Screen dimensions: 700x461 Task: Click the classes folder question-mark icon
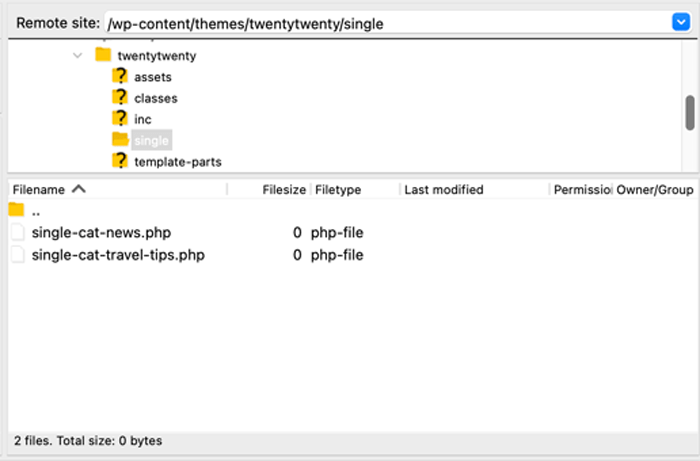tap(120, 98)
